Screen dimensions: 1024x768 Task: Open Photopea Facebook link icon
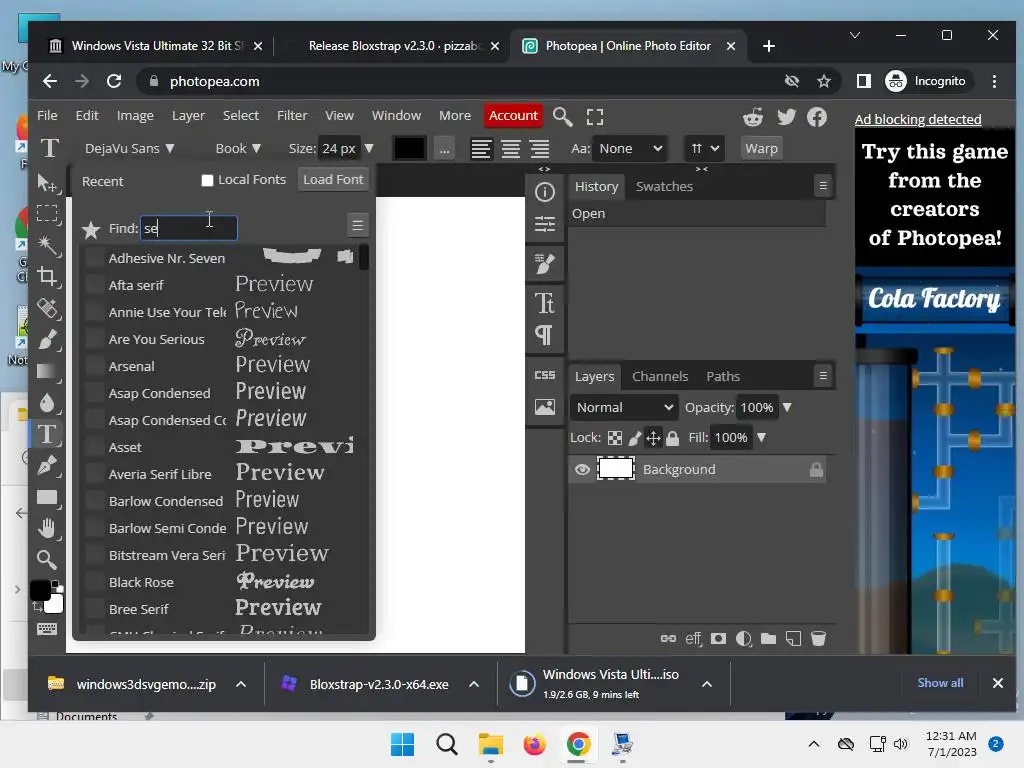[x=817, y=116]
